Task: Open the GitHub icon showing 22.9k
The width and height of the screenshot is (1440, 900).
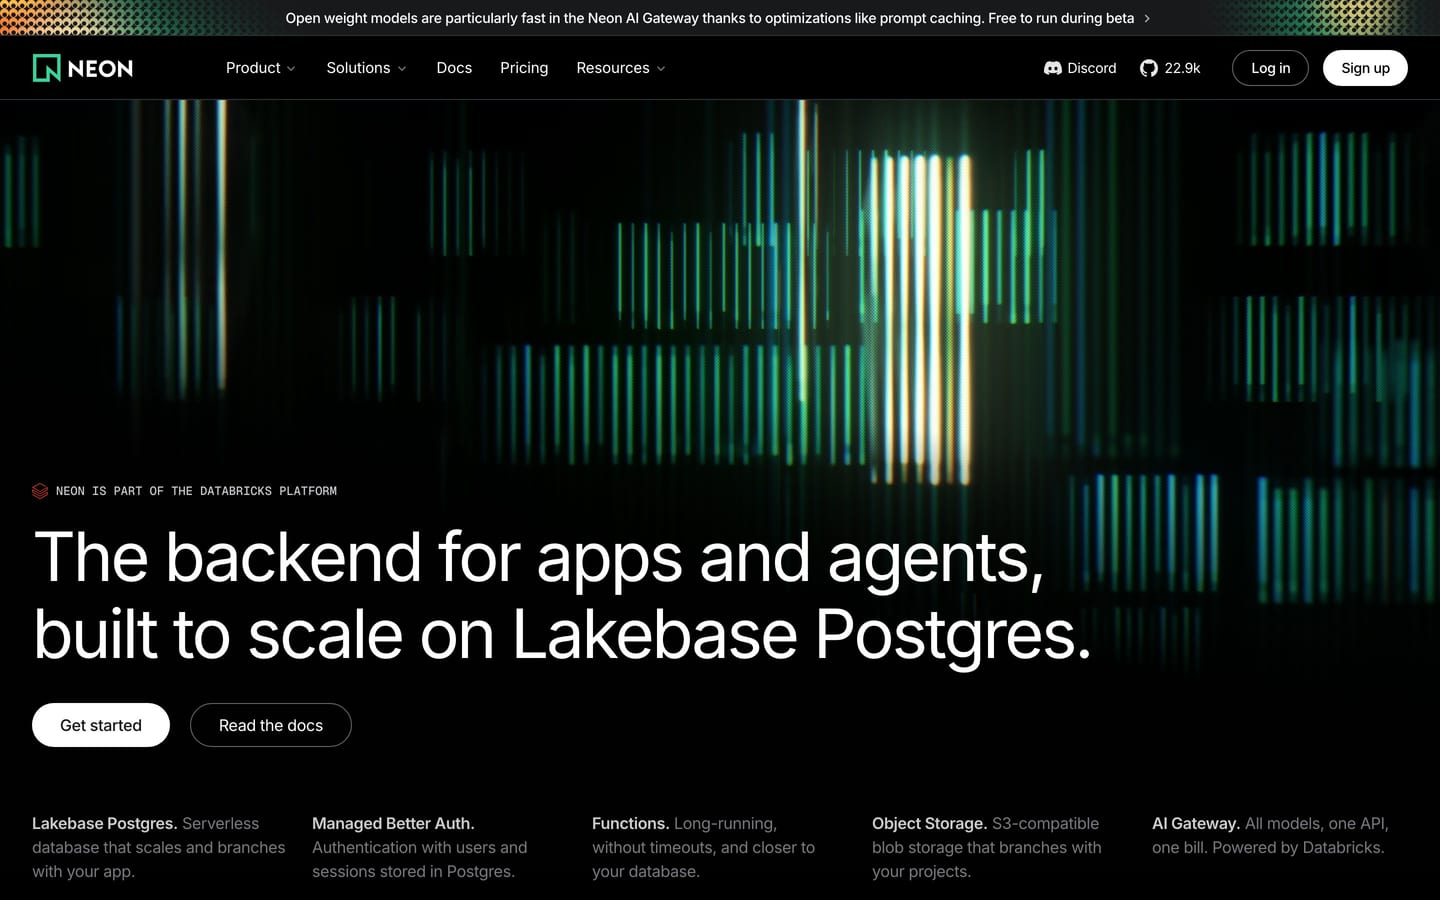Action: point(1149,68)
